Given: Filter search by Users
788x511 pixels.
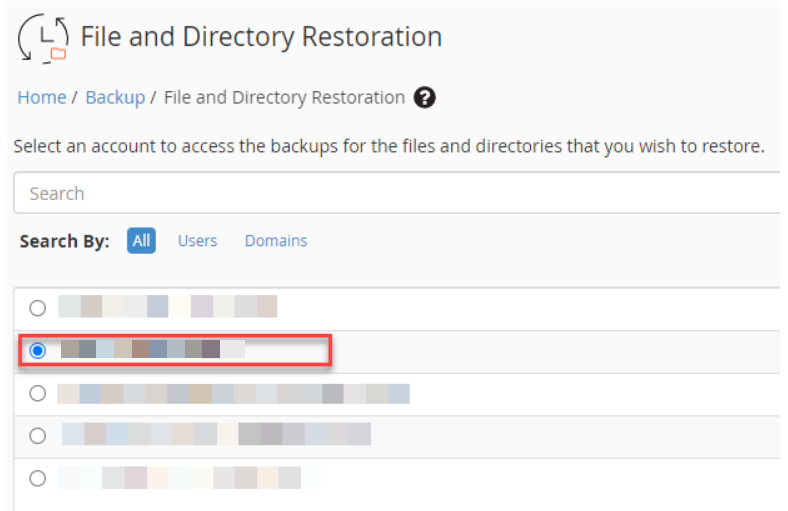Looking at the screenshot, I should 198,241.
